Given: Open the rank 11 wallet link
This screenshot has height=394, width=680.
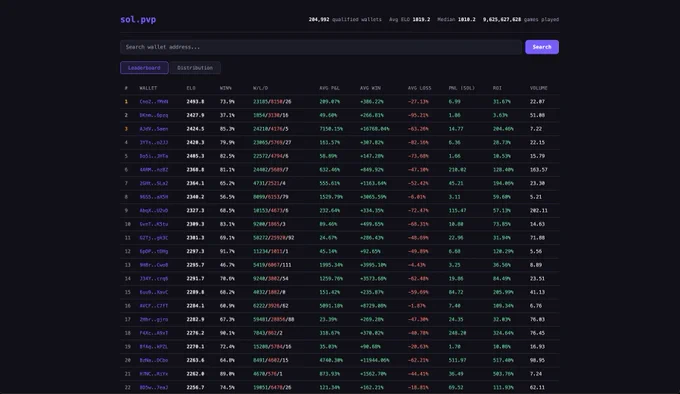Looking at the screenshot, I should tap(154, 238).
